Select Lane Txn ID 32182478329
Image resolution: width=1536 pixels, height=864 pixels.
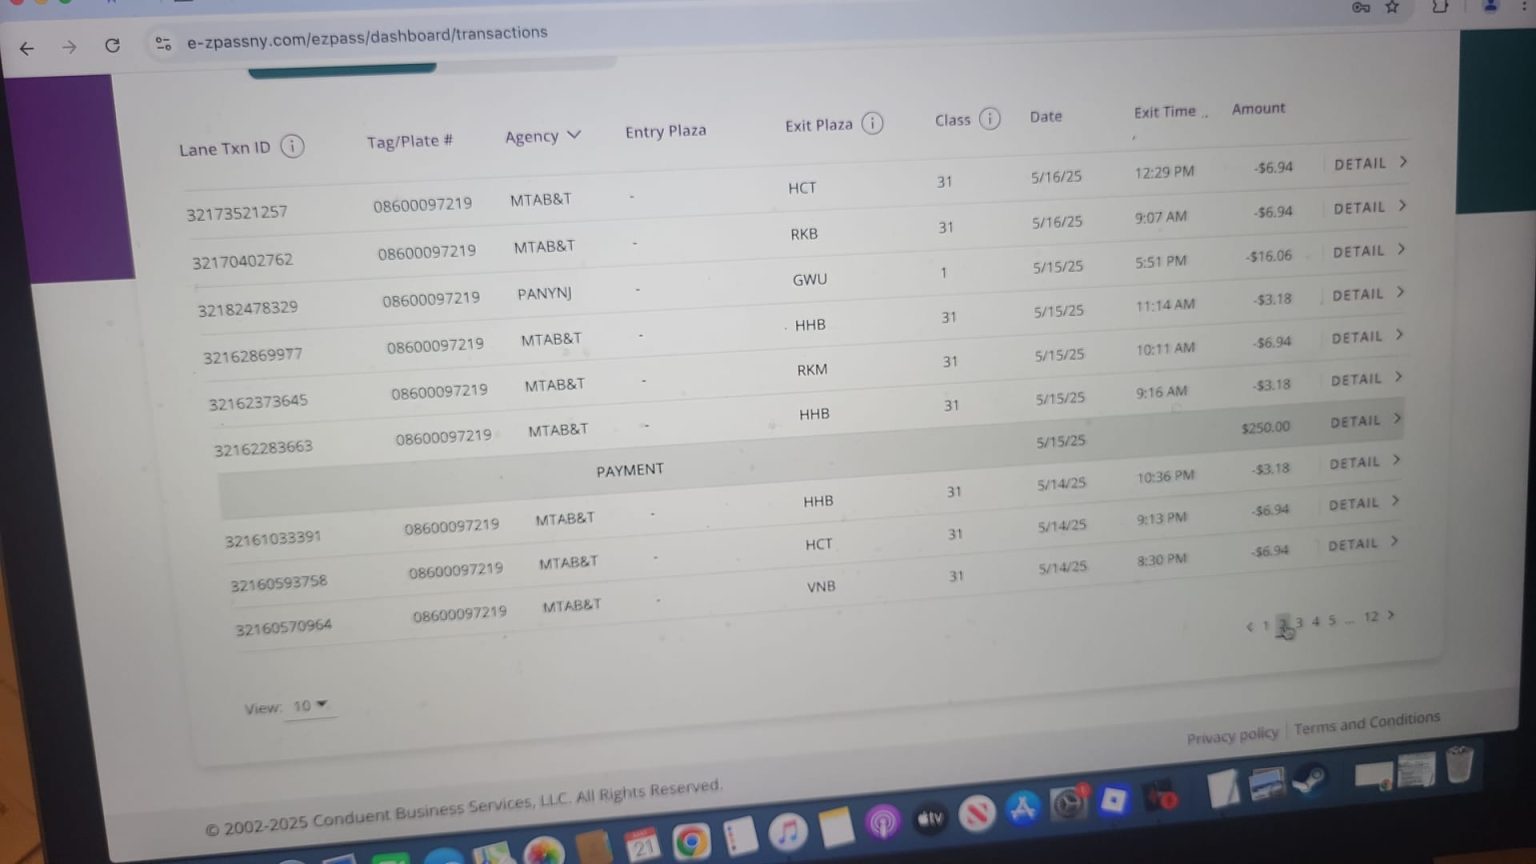pyautogui.click(x=248, y=308)
